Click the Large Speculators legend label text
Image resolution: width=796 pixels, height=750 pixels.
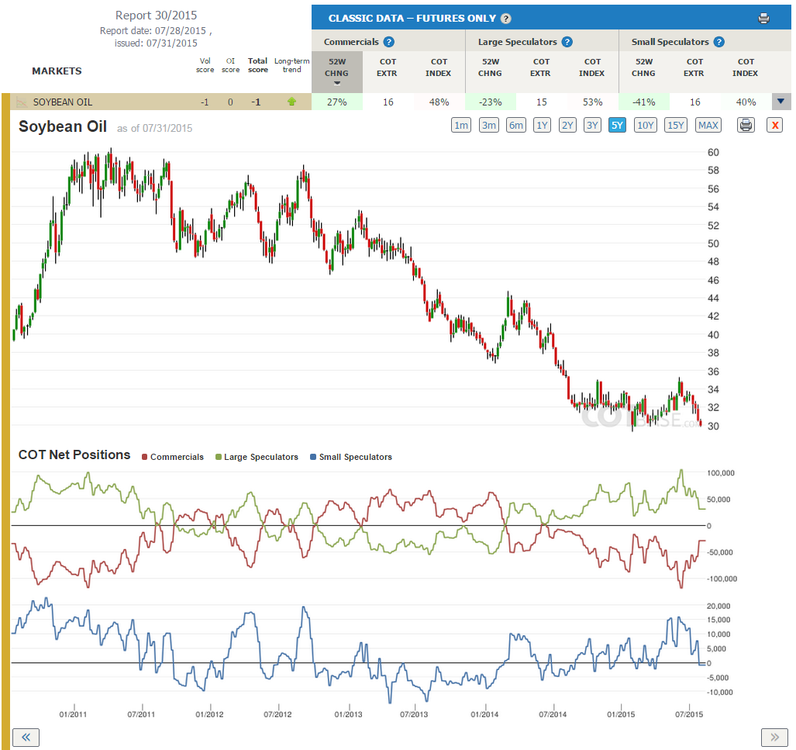click(x=261, y=457)
